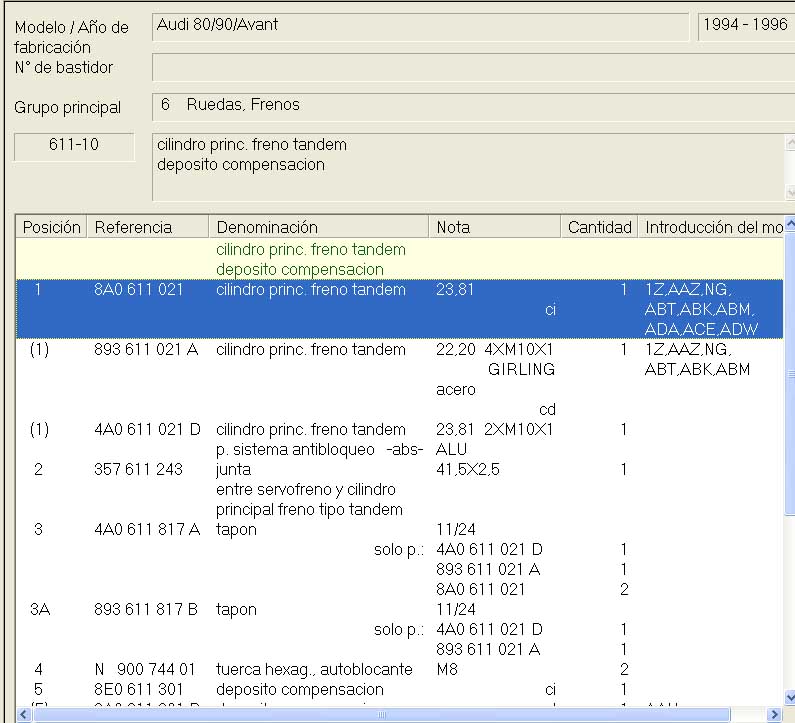The image size is (795, 723).
Task: Click the description box with cilindro princ. freno tandem
Action: [468, 167]
